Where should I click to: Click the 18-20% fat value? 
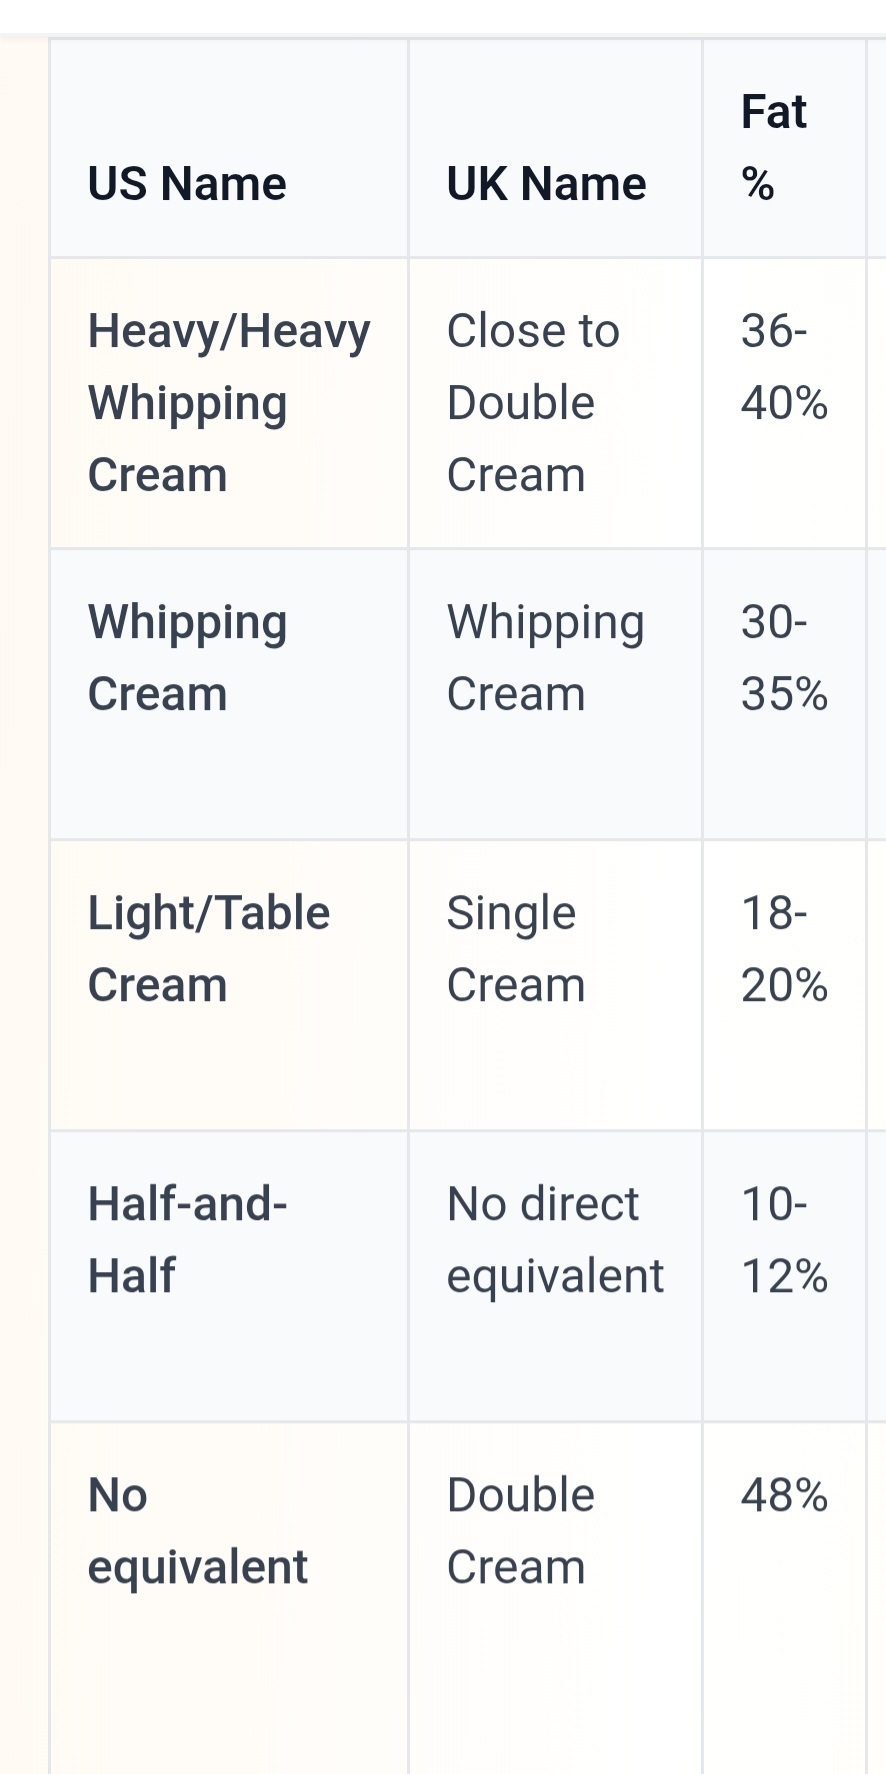tap(784, 949)
